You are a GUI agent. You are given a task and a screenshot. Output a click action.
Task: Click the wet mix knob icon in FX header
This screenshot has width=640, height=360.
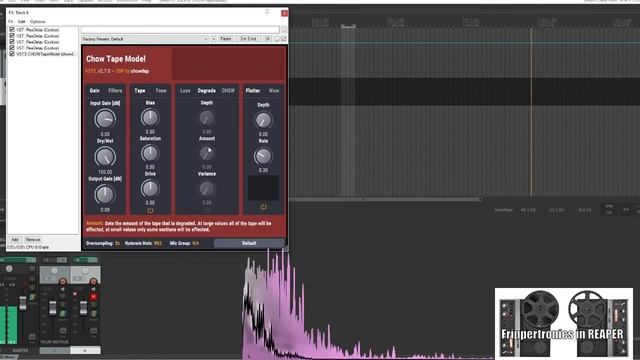(277, 39)
